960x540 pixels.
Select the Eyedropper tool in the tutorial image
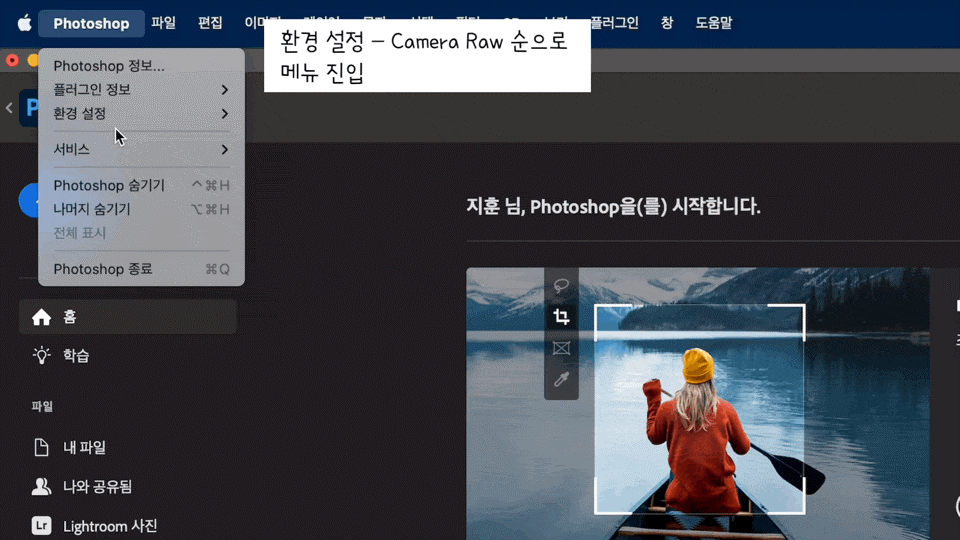pyautogui.click(x=561, y=380)
